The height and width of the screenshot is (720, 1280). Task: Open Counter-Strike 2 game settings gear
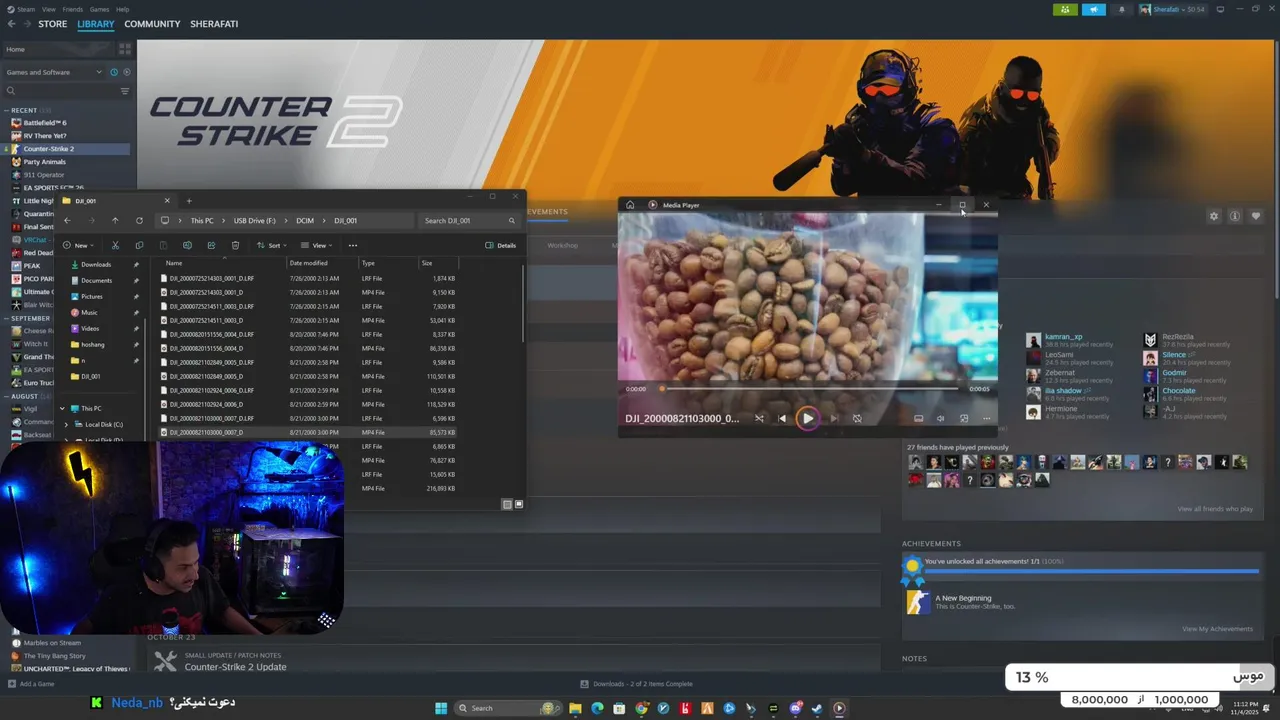tap(1214, 216)
